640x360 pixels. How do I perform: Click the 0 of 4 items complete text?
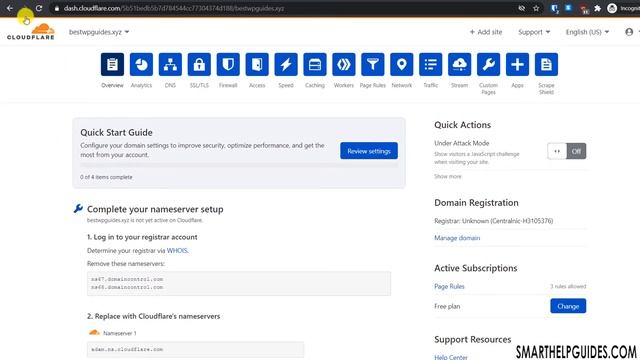tap(106, 177)
